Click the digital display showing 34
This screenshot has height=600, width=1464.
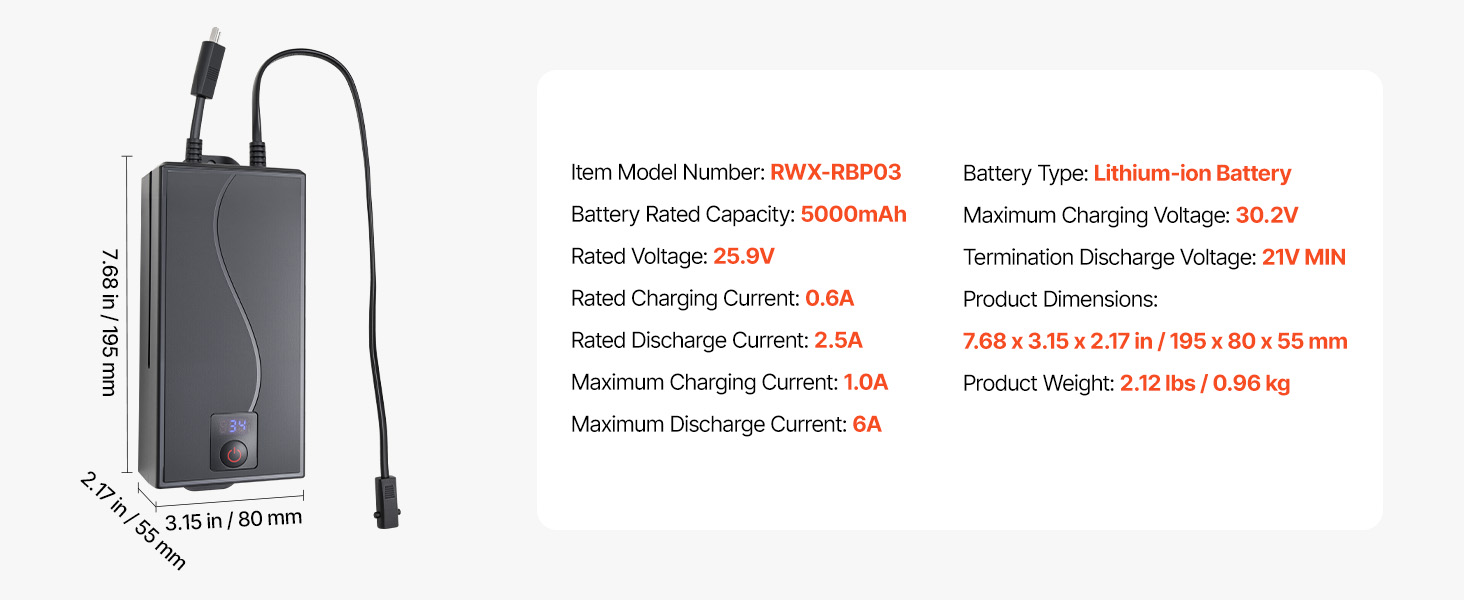[x=235, y=426]
